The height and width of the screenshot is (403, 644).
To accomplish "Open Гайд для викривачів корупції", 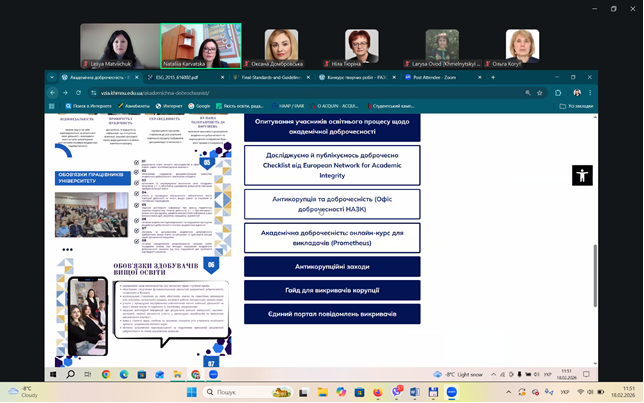I will click(331, 290).
